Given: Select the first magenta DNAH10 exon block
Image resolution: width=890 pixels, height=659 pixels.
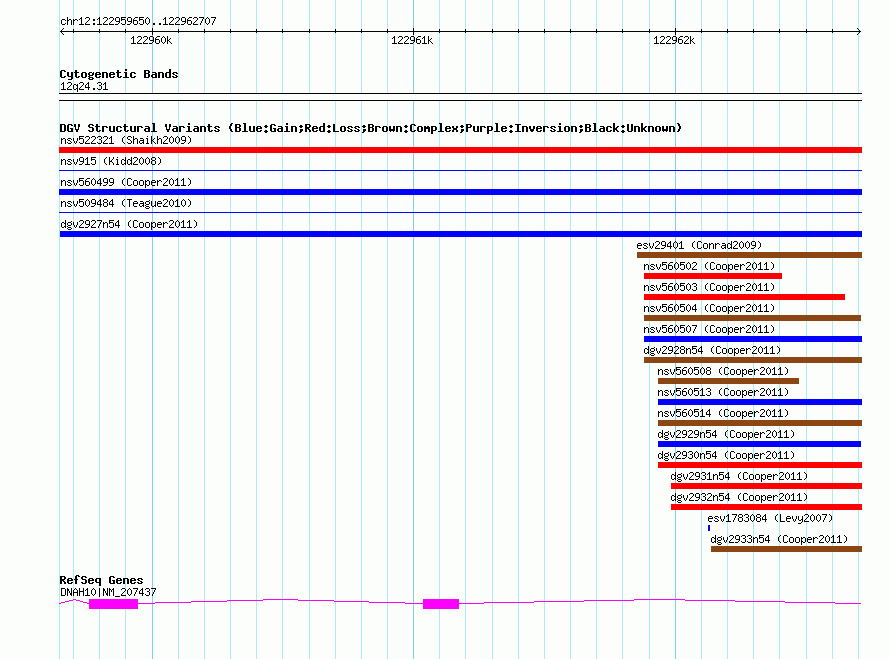Looking at the screenshot, I should pos(114,605).
